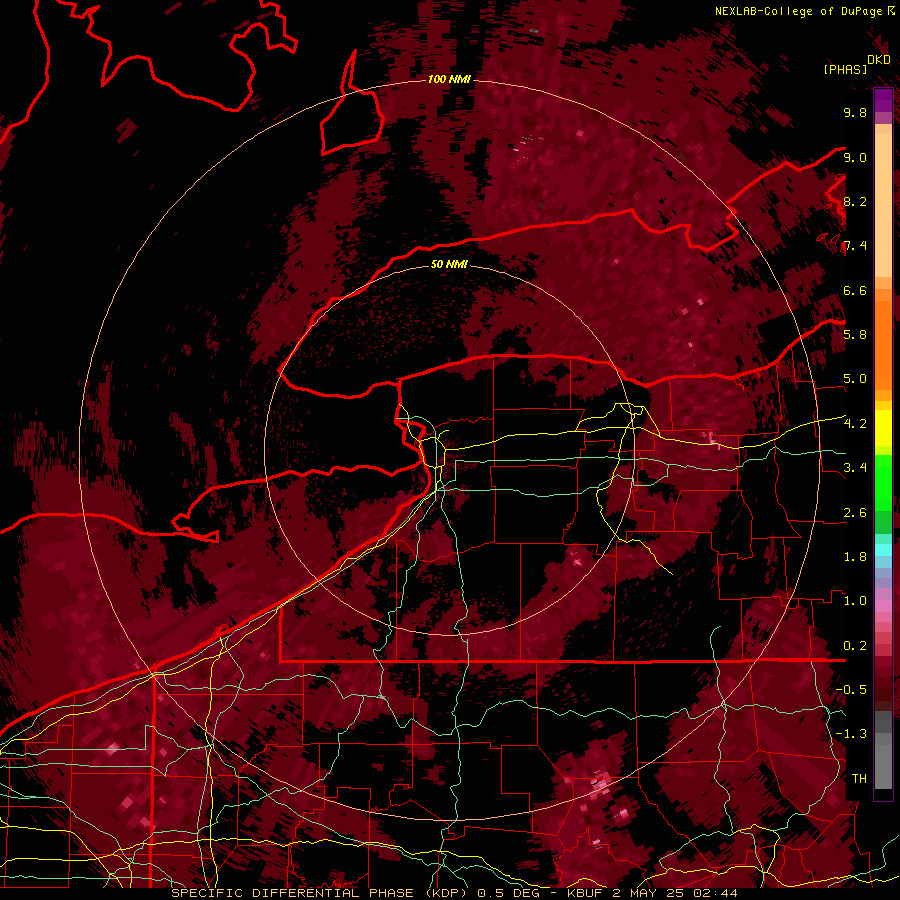Click the -0.5 scale value
The height and width of the screenshot is (900, 900).
tap(851, 690)
